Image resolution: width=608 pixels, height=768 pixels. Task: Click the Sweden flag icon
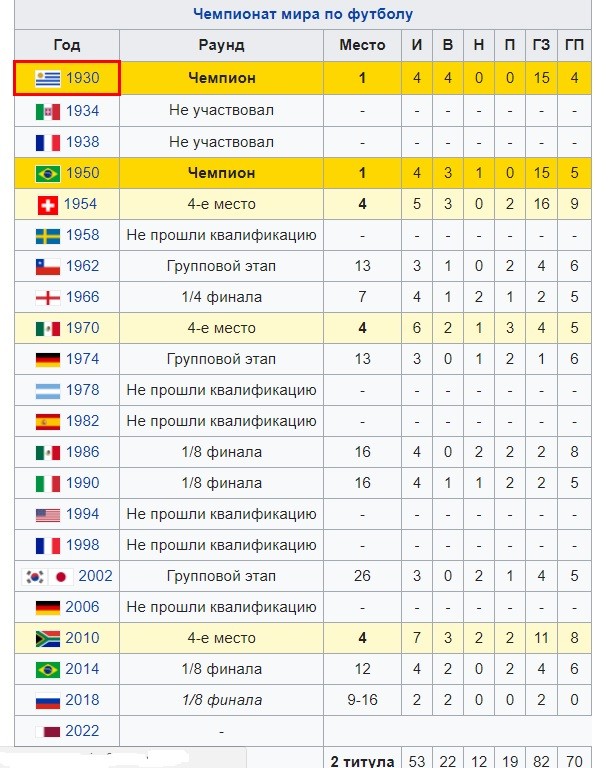tap(47, 235)
